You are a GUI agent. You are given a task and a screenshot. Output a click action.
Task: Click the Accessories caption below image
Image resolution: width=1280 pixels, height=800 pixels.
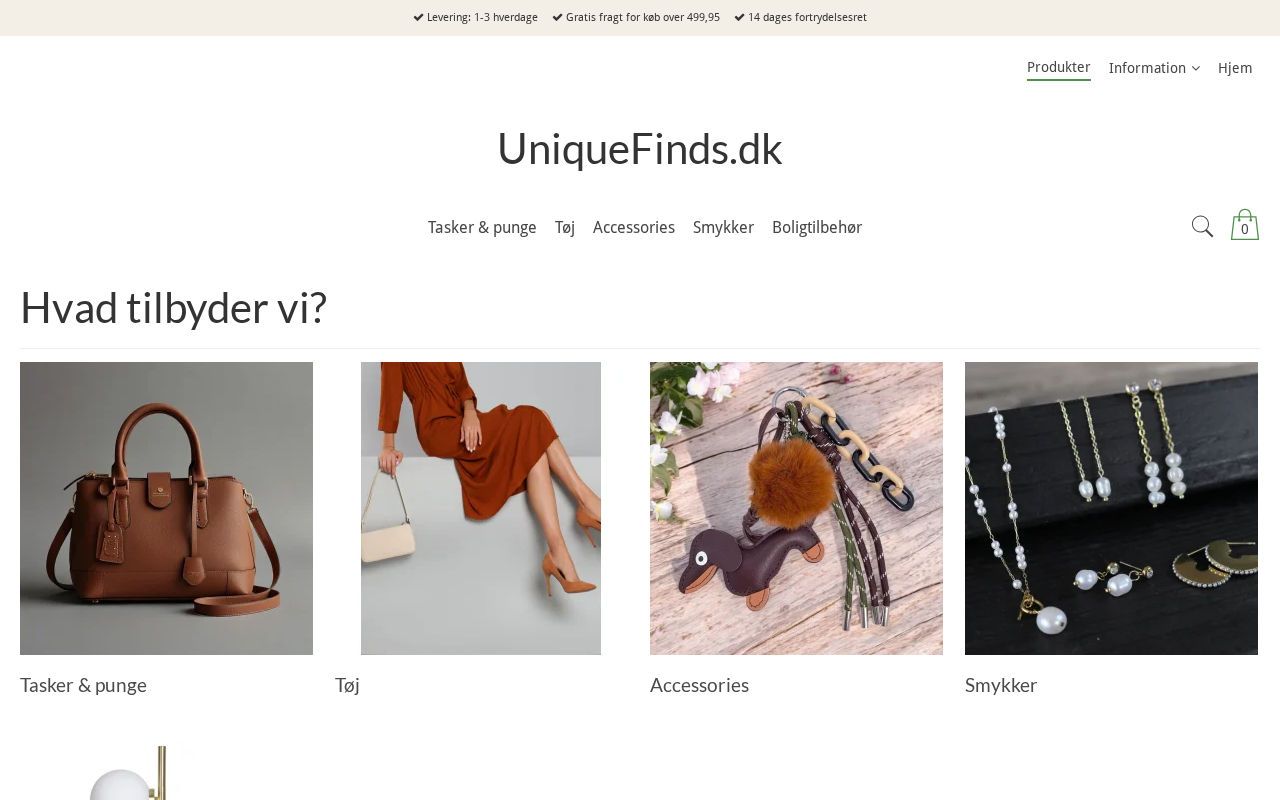699,685
